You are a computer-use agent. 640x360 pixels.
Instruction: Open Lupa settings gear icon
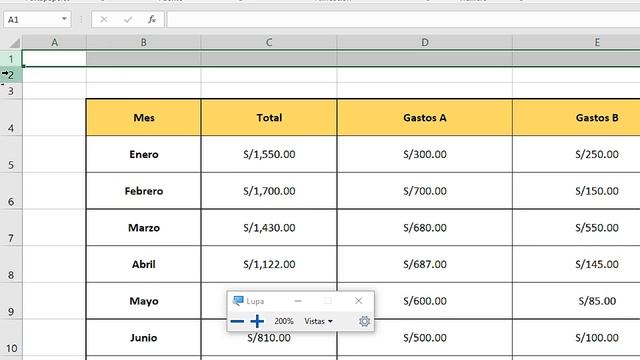pos(364,321)
